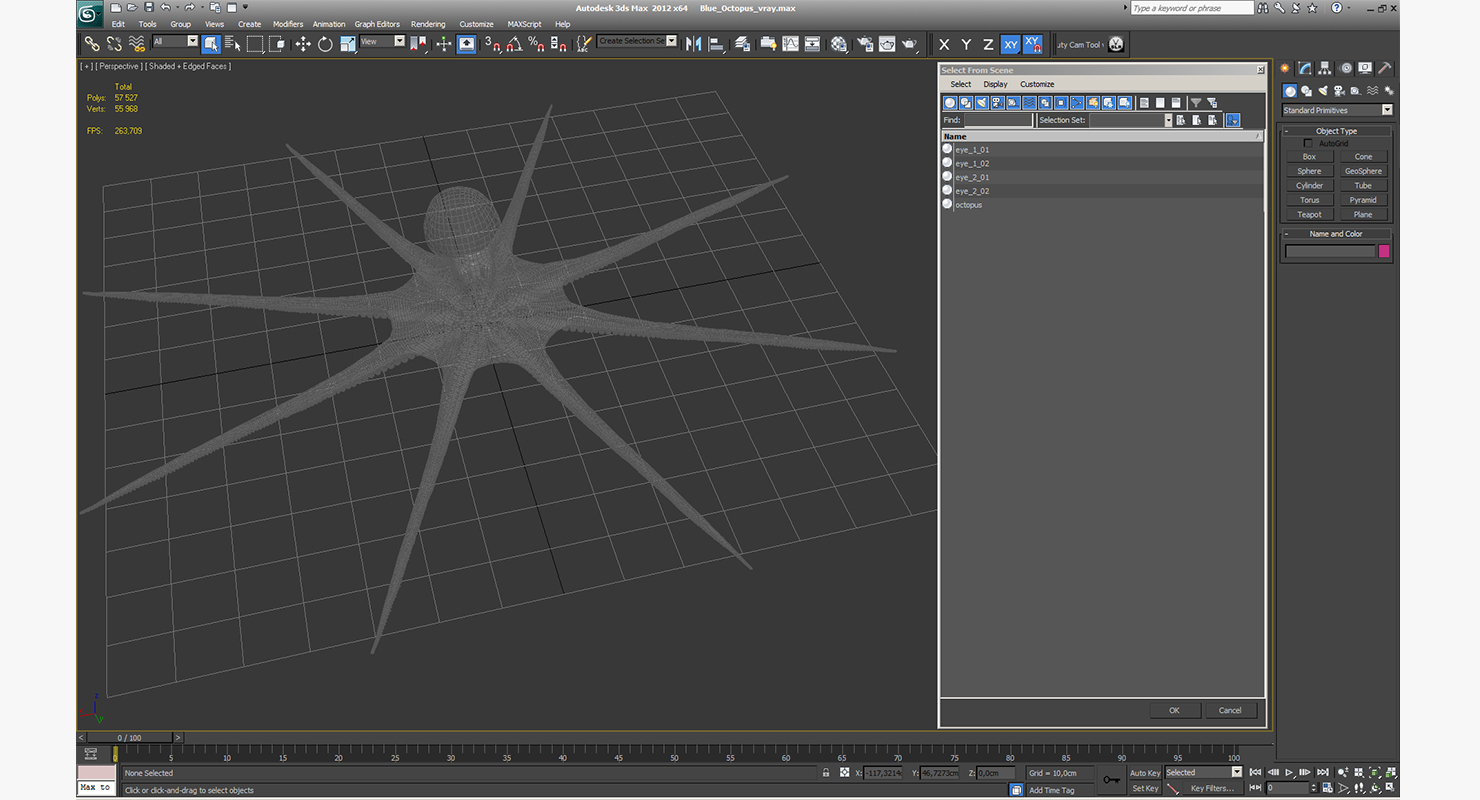Toggle the 3D Snaps button

point(491,44)
